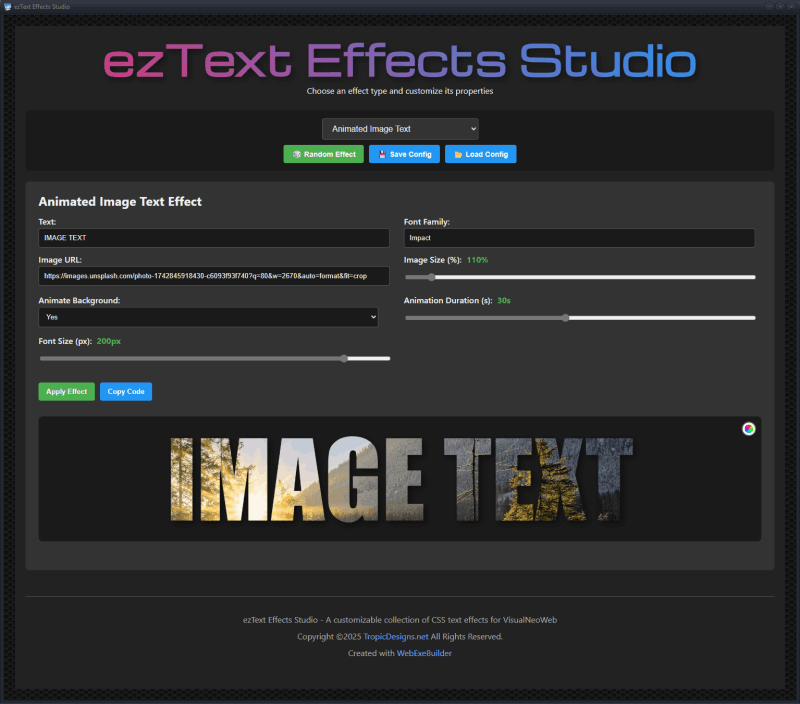The image size is (800, 704).
Task: Open the WebExeBuilder link
Action: [x=424, y=653]
